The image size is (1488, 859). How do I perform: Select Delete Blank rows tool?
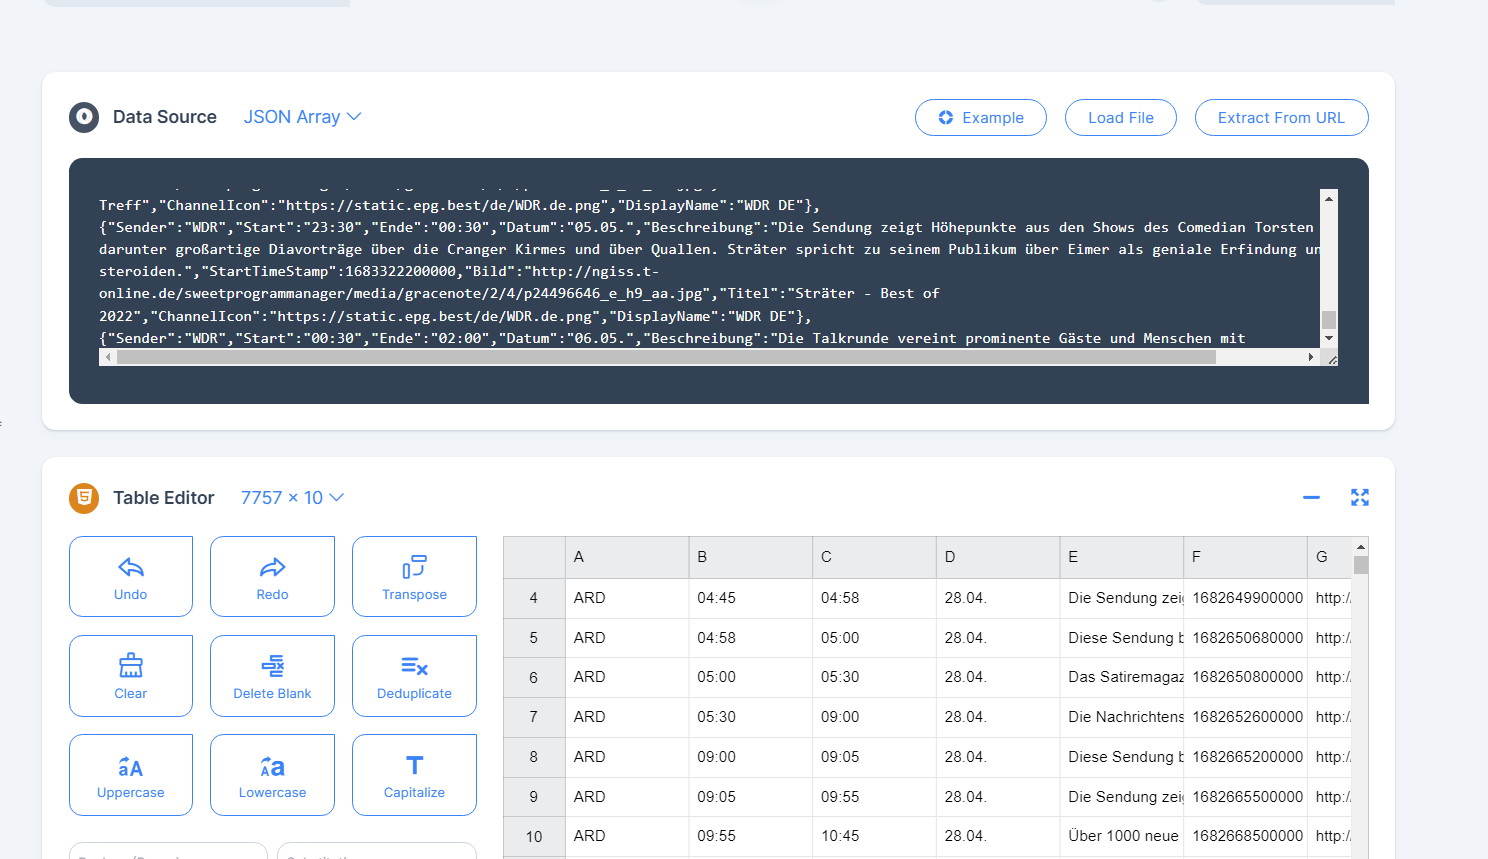272,676
